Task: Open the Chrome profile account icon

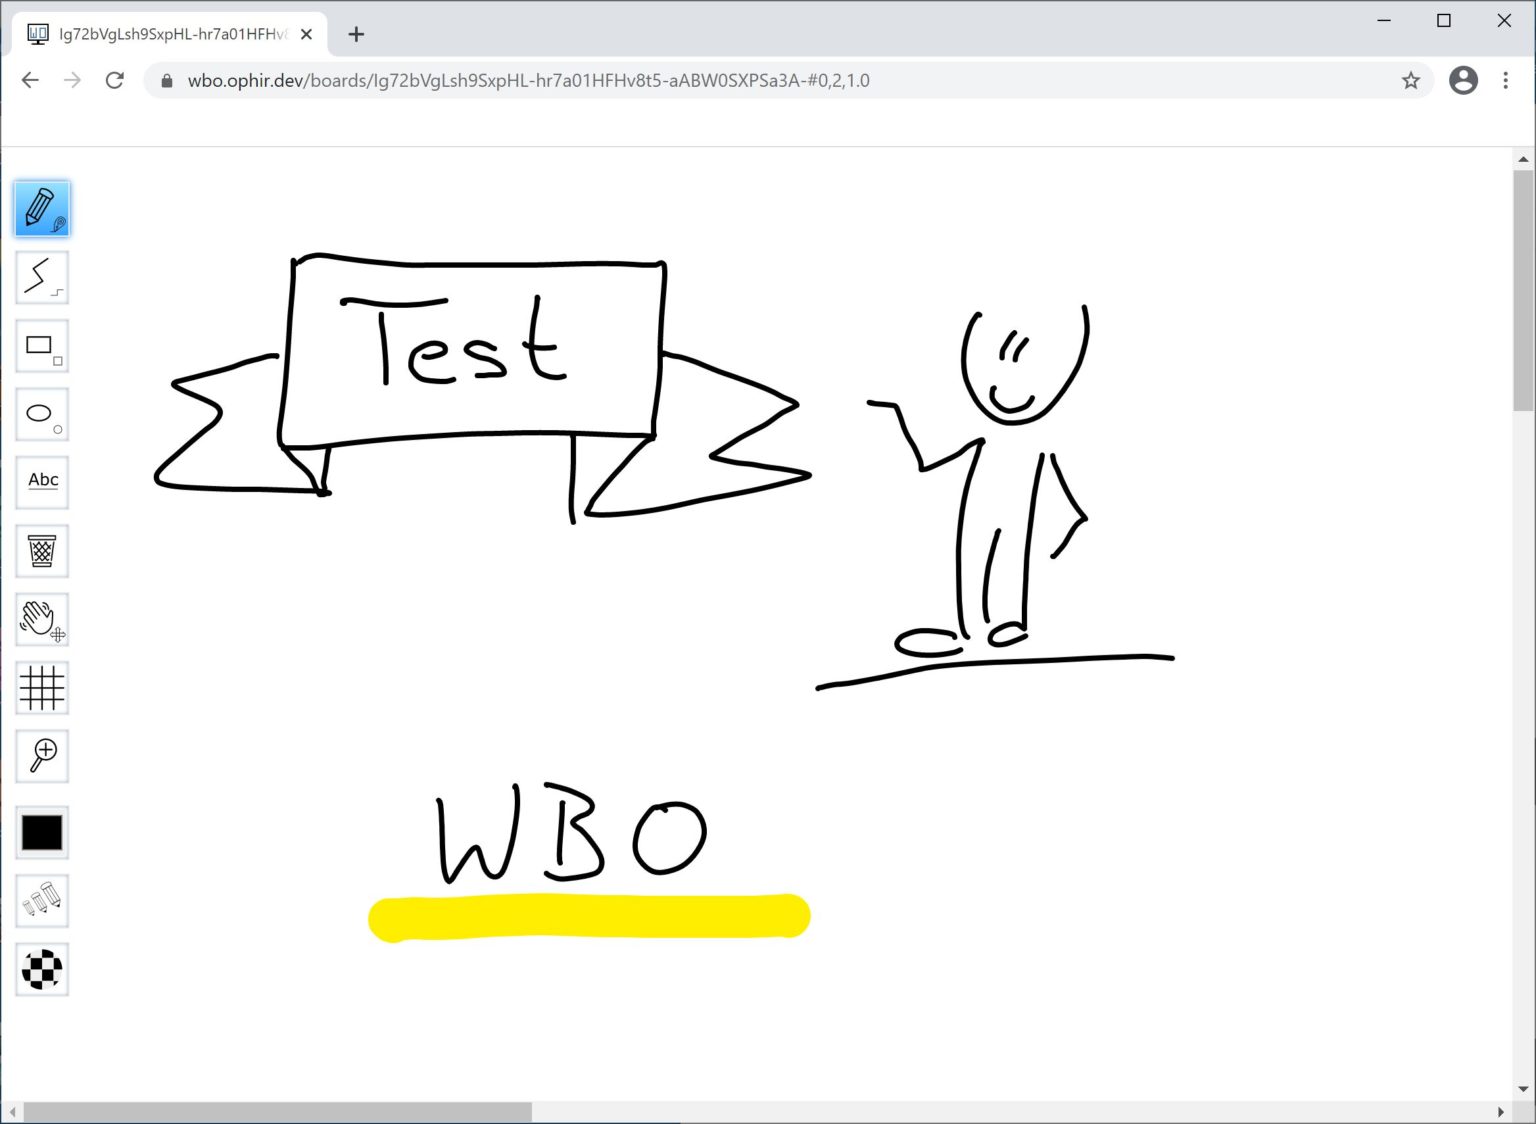Action: pyautogui.click(x=1463, y=80)
